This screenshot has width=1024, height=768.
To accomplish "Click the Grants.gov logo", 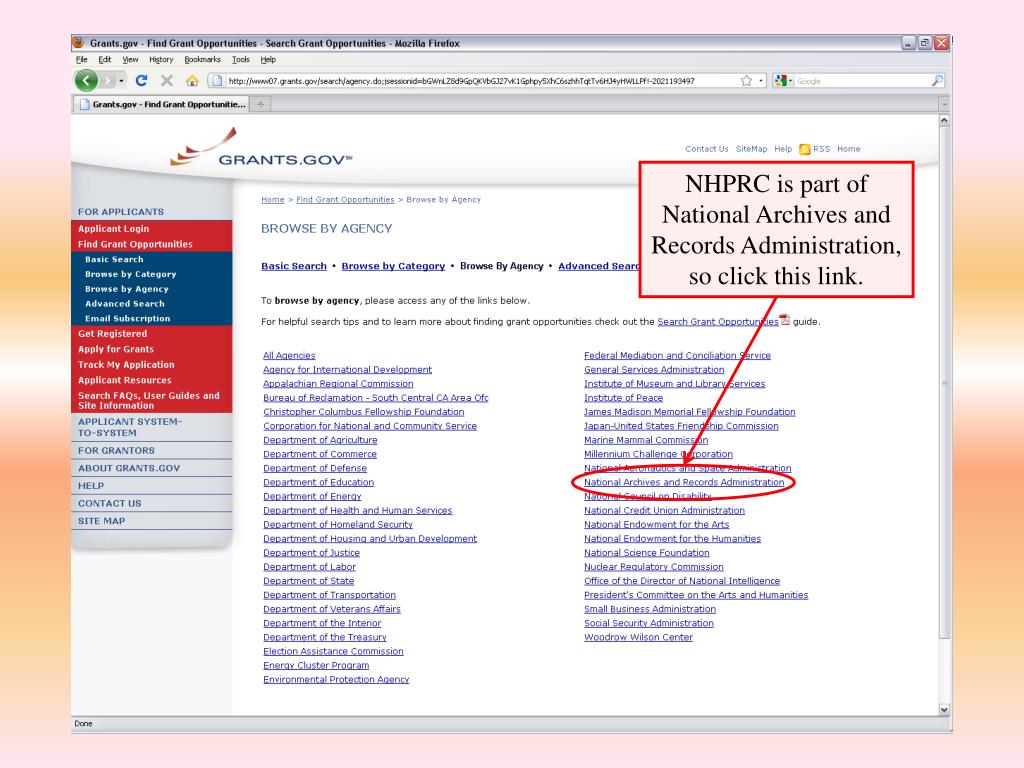I will click(261, 148).
